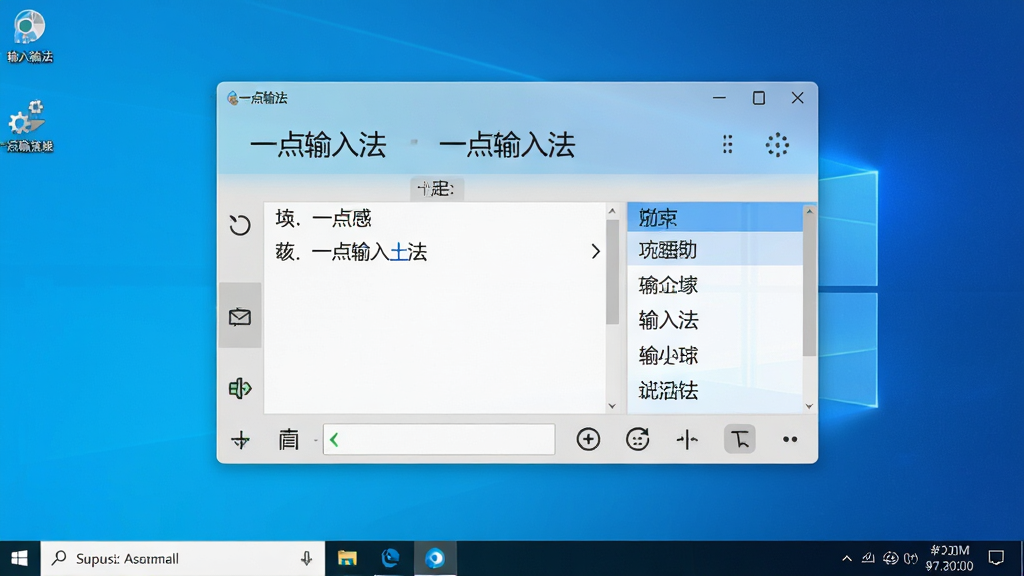Expand the right chevron on 一点输入土法 row
This screenshot has height=576, width=1024.
(595, 251)
